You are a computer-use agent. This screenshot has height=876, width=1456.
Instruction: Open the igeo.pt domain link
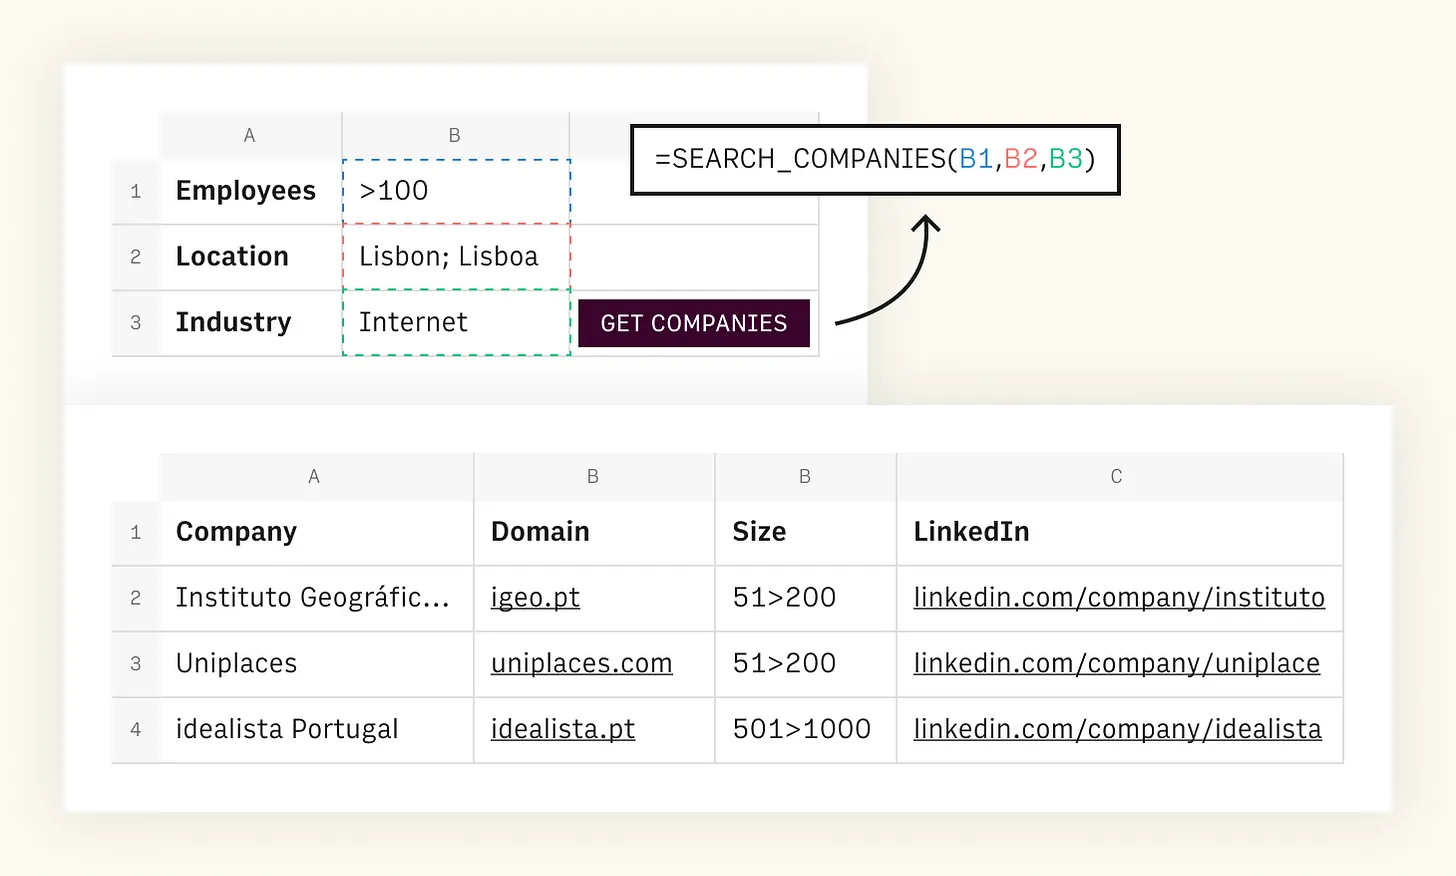click(x=535, y=598)
